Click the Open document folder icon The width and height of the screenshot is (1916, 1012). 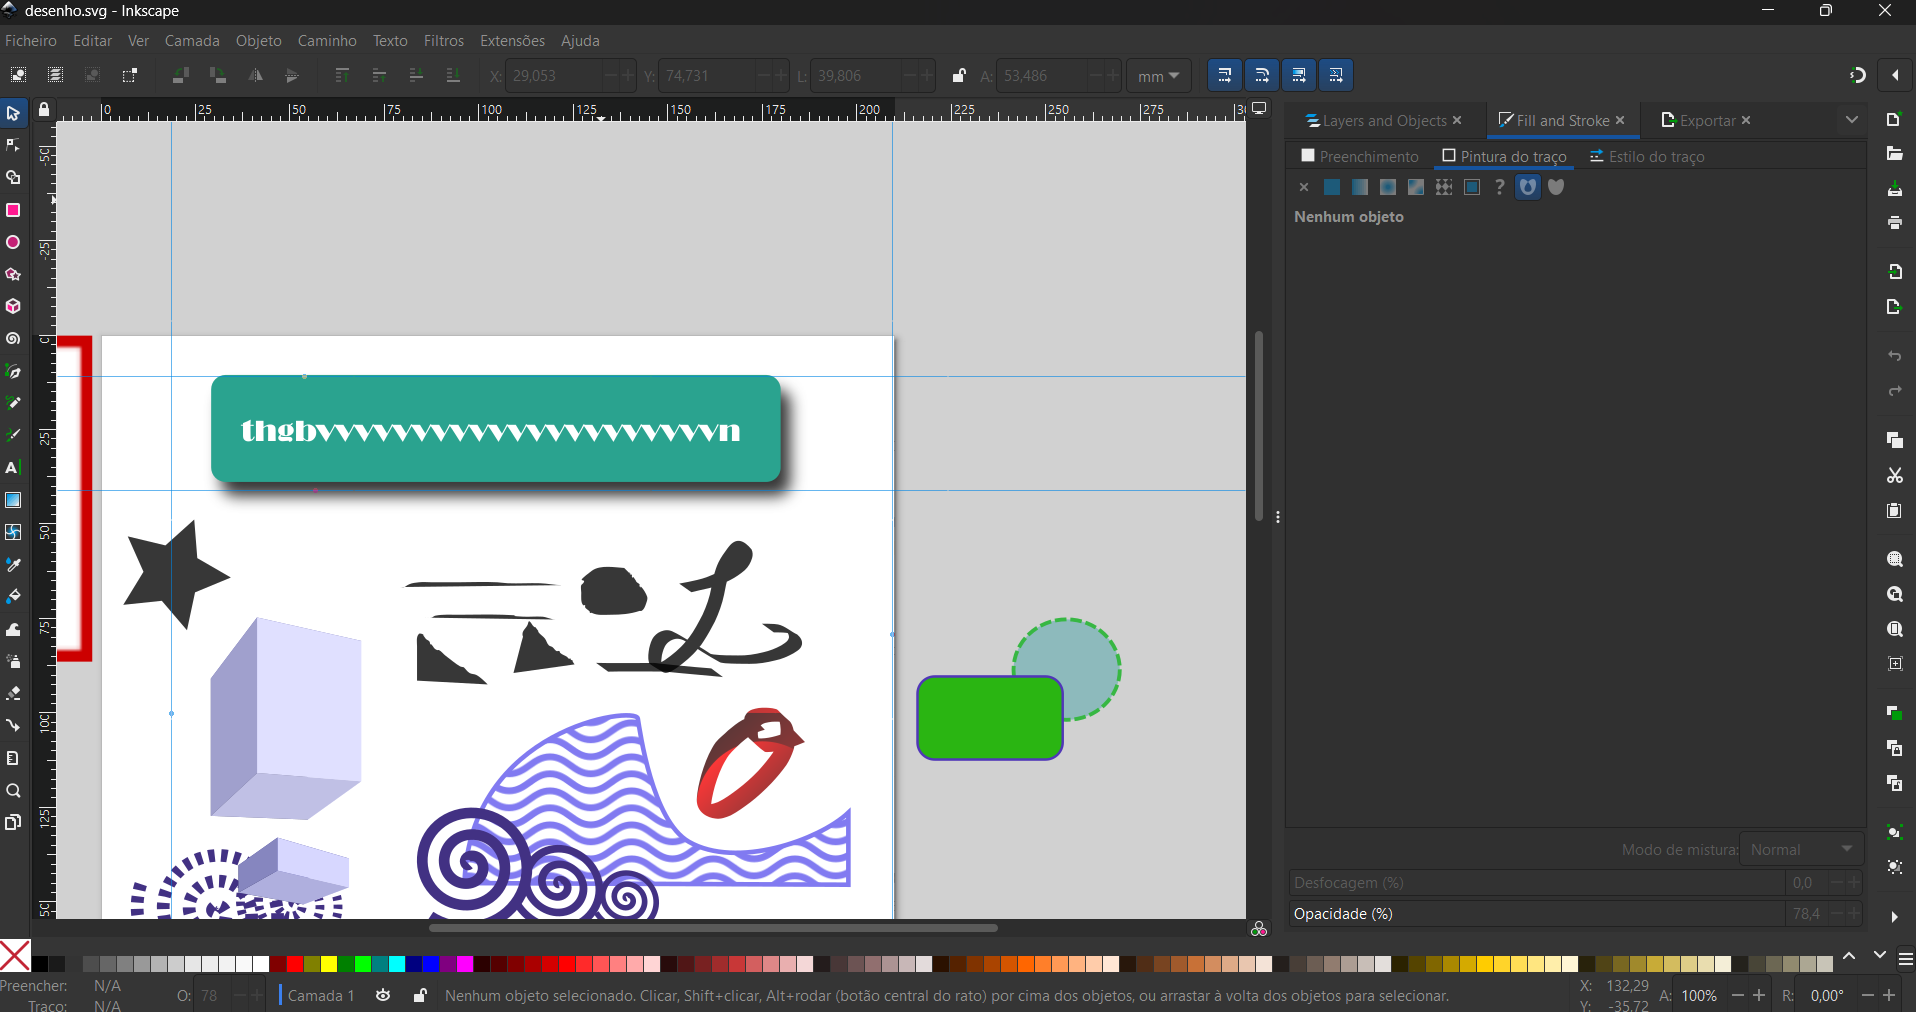(1894, 154)
